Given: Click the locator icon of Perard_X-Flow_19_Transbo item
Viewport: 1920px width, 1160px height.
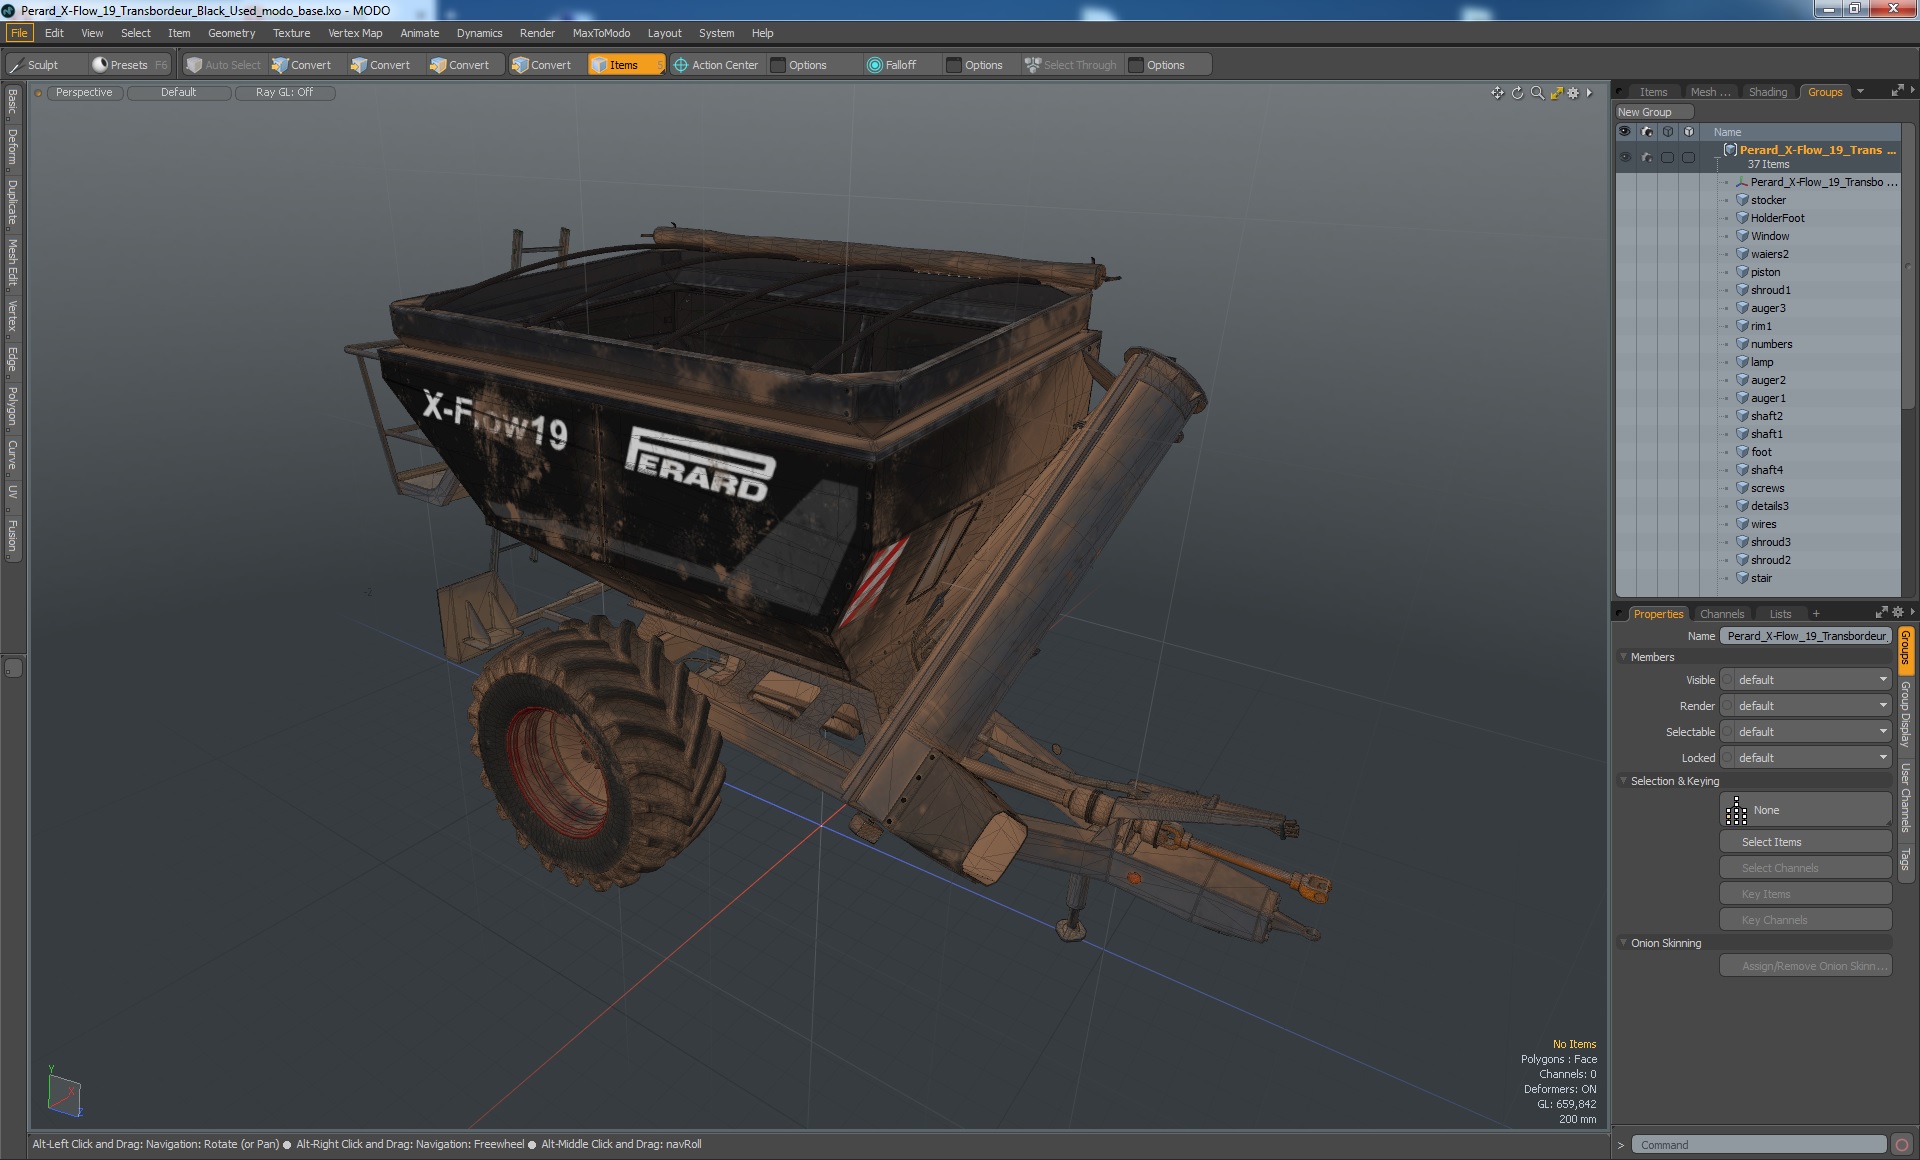Looking at the screenshot, I should pos(1742,182).
